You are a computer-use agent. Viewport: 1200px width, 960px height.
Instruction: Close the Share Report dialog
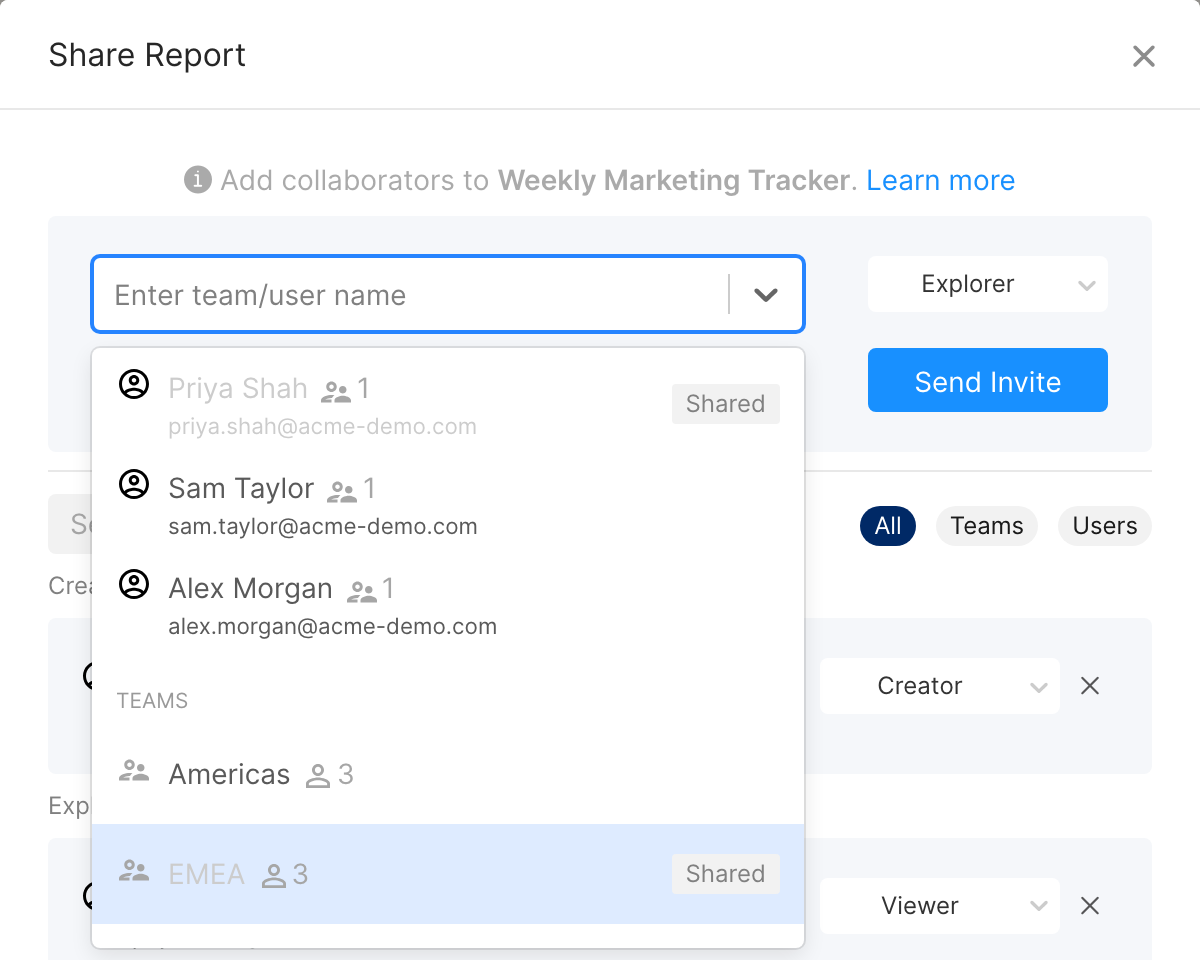pos(1143,56)
